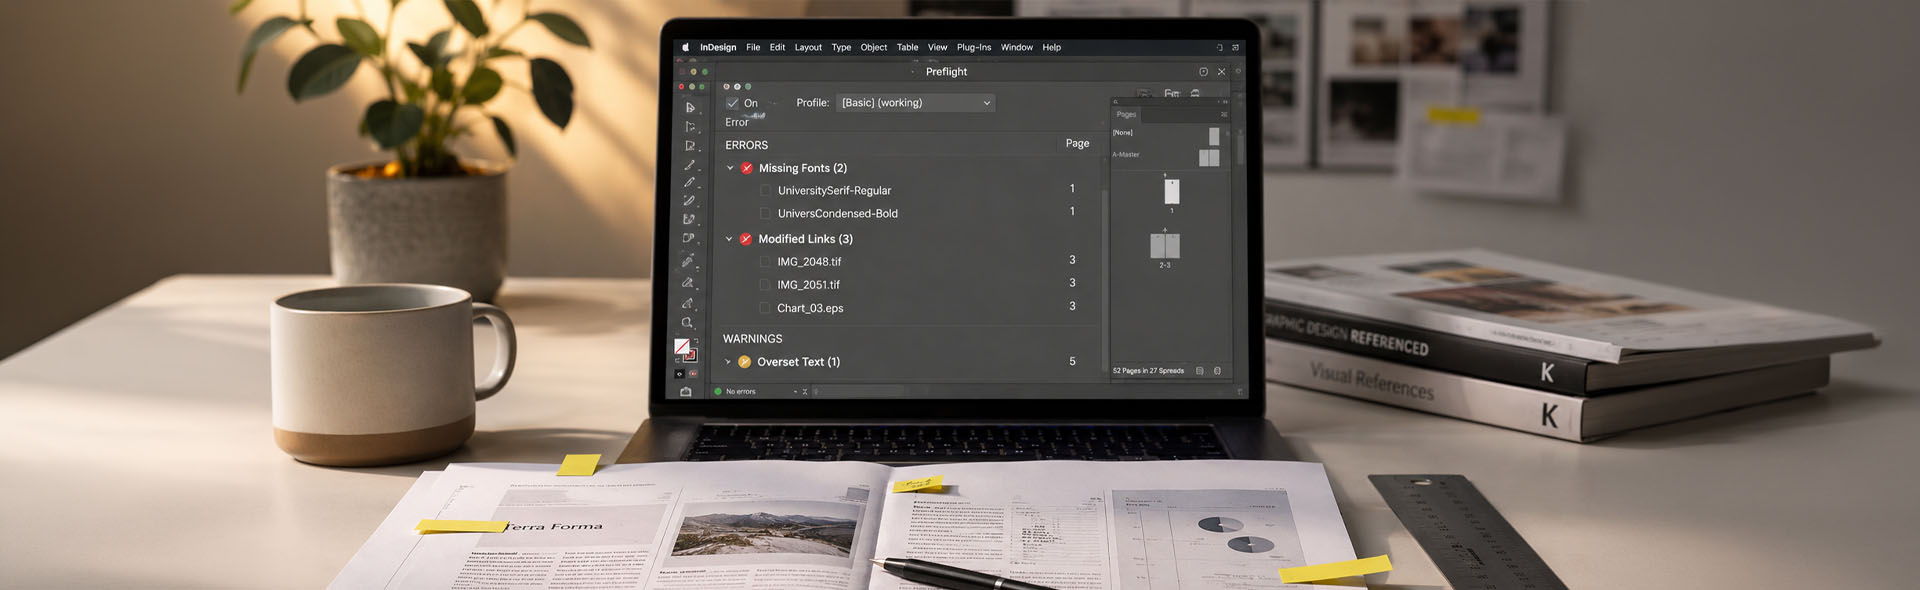This screenshot has height=590, width=1920.
Task: Toggle the Preflight On checkbox
Action: pos(733,103)
